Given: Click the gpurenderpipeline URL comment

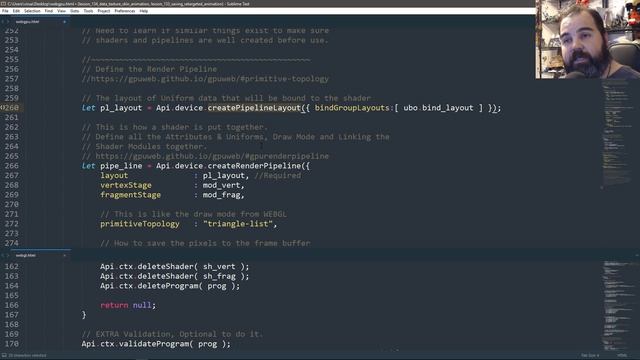Looking at the screenshot, I should tap(205, 156).
